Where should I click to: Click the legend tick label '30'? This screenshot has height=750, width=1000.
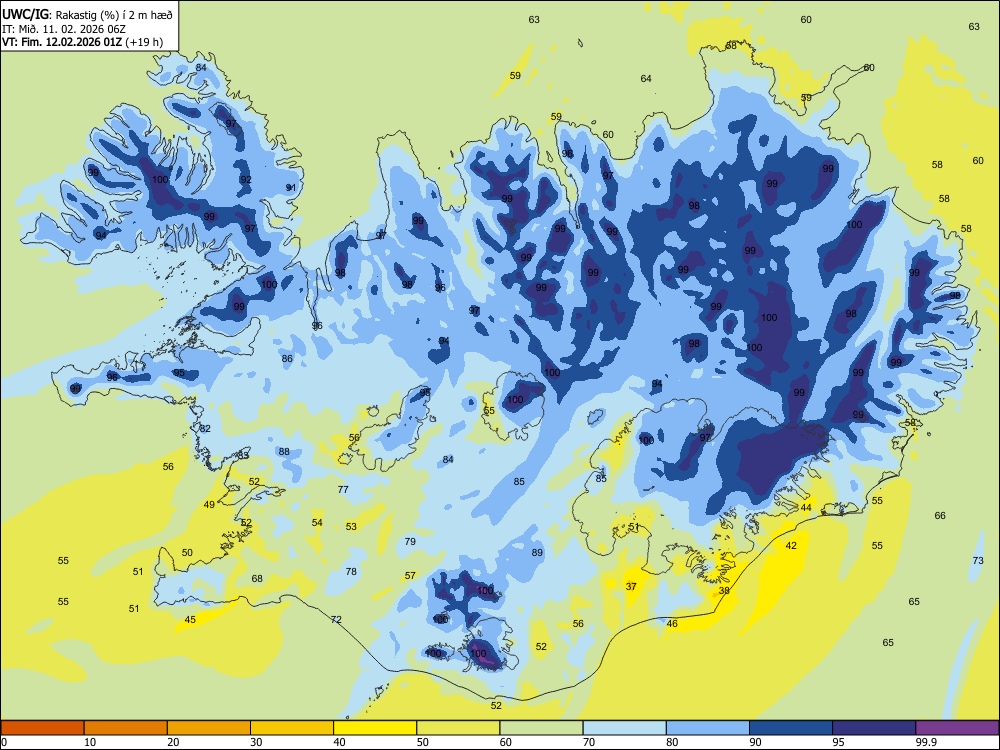point(256,742)
